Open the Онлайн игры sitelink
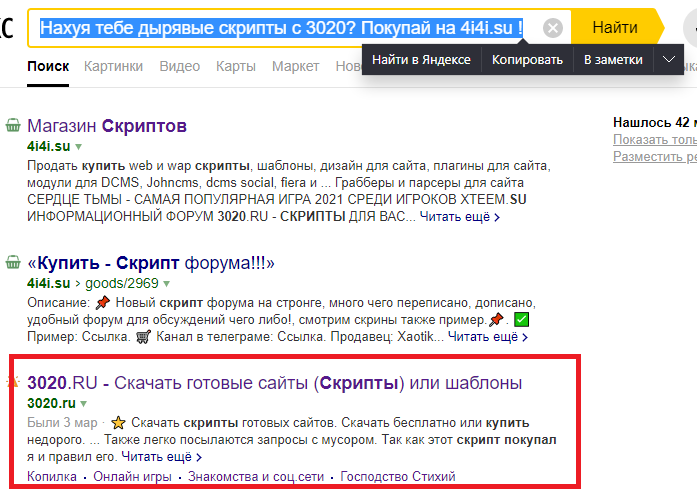The height and width of the screenshot is (490, 697). pos(132,477)
